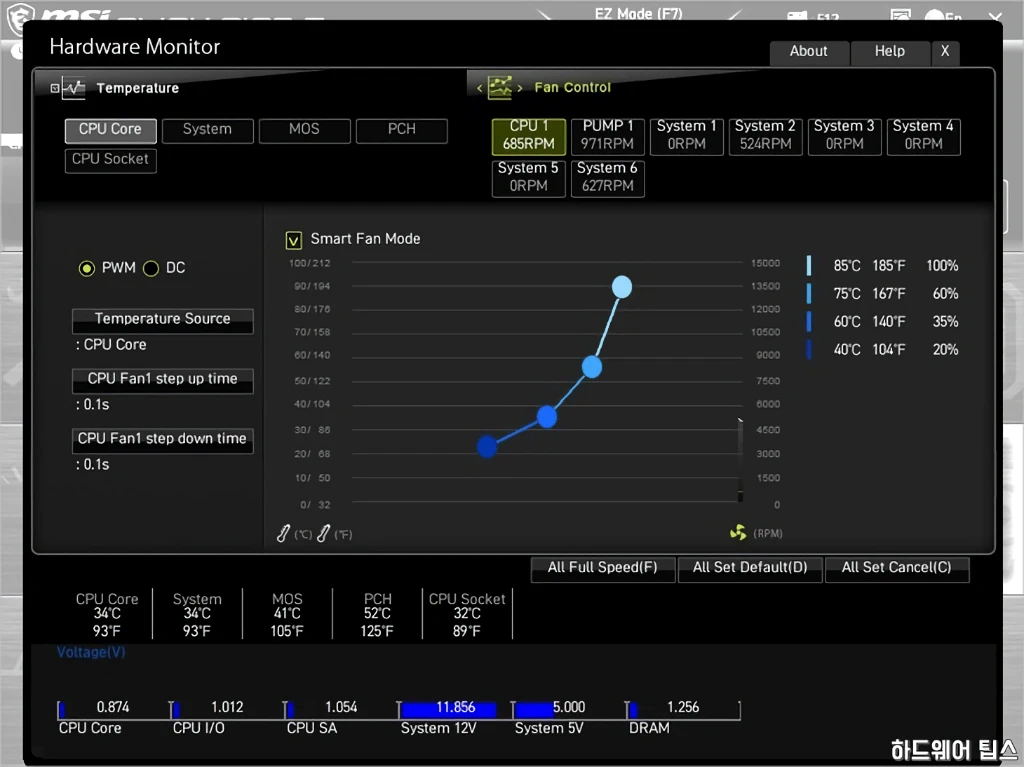The image size is (1024, 767).
Task: Close Hardware Monitor with the X button
Action: coord(945,52)
